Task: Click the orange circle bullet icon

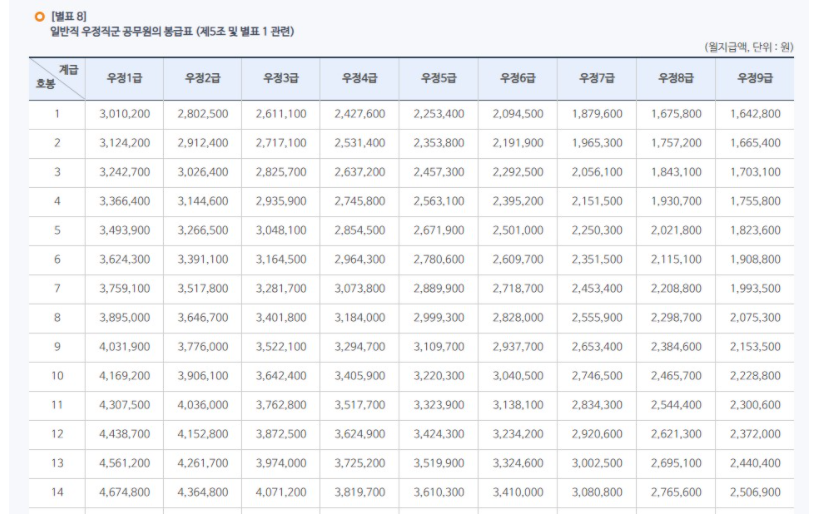Action: click(x=39, y=17)
